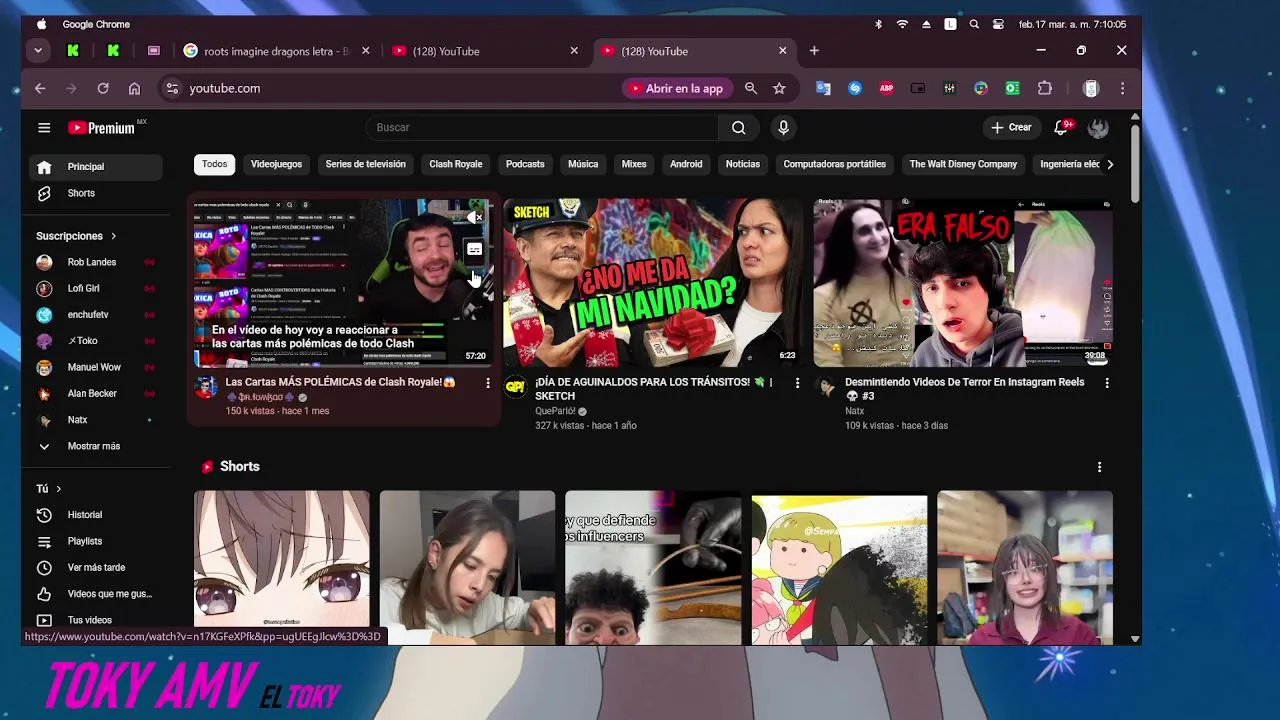This screenshot has width=1280, height=720.
Task: Switch to roots imagine dragons letra tab
Action: 277,51
